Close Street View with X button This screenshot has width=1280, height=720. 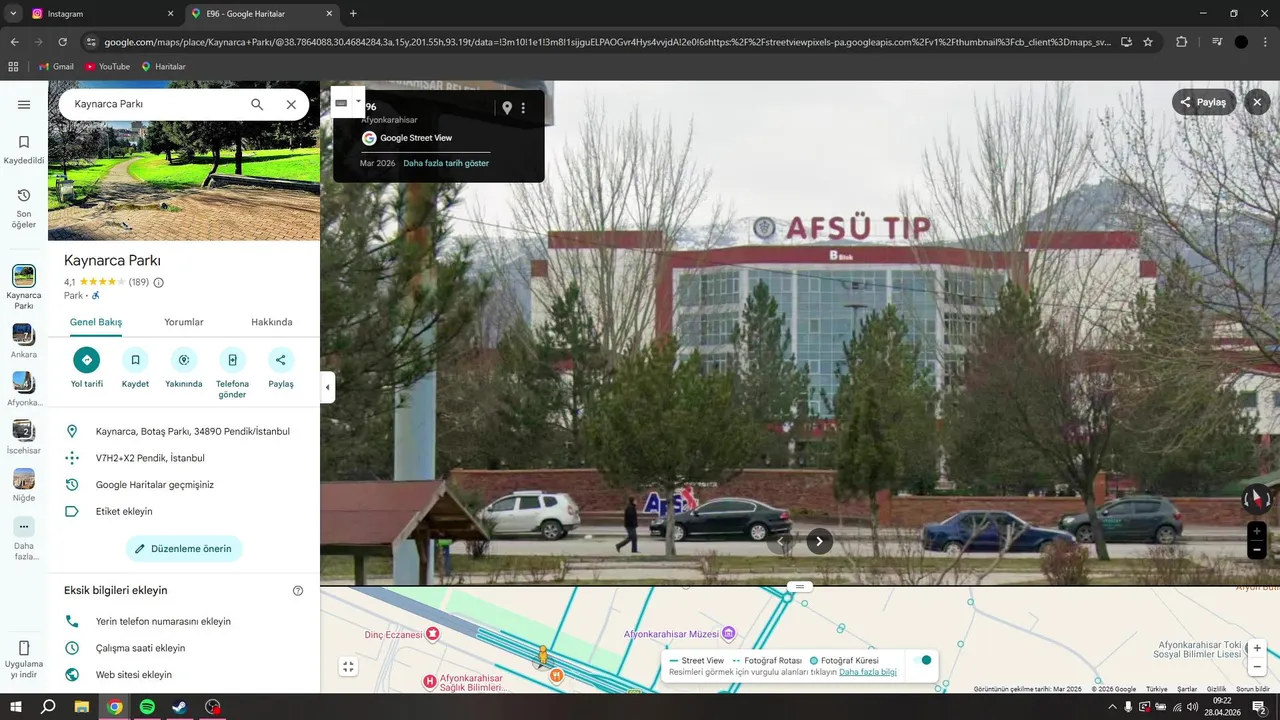tap(1258, 102)
